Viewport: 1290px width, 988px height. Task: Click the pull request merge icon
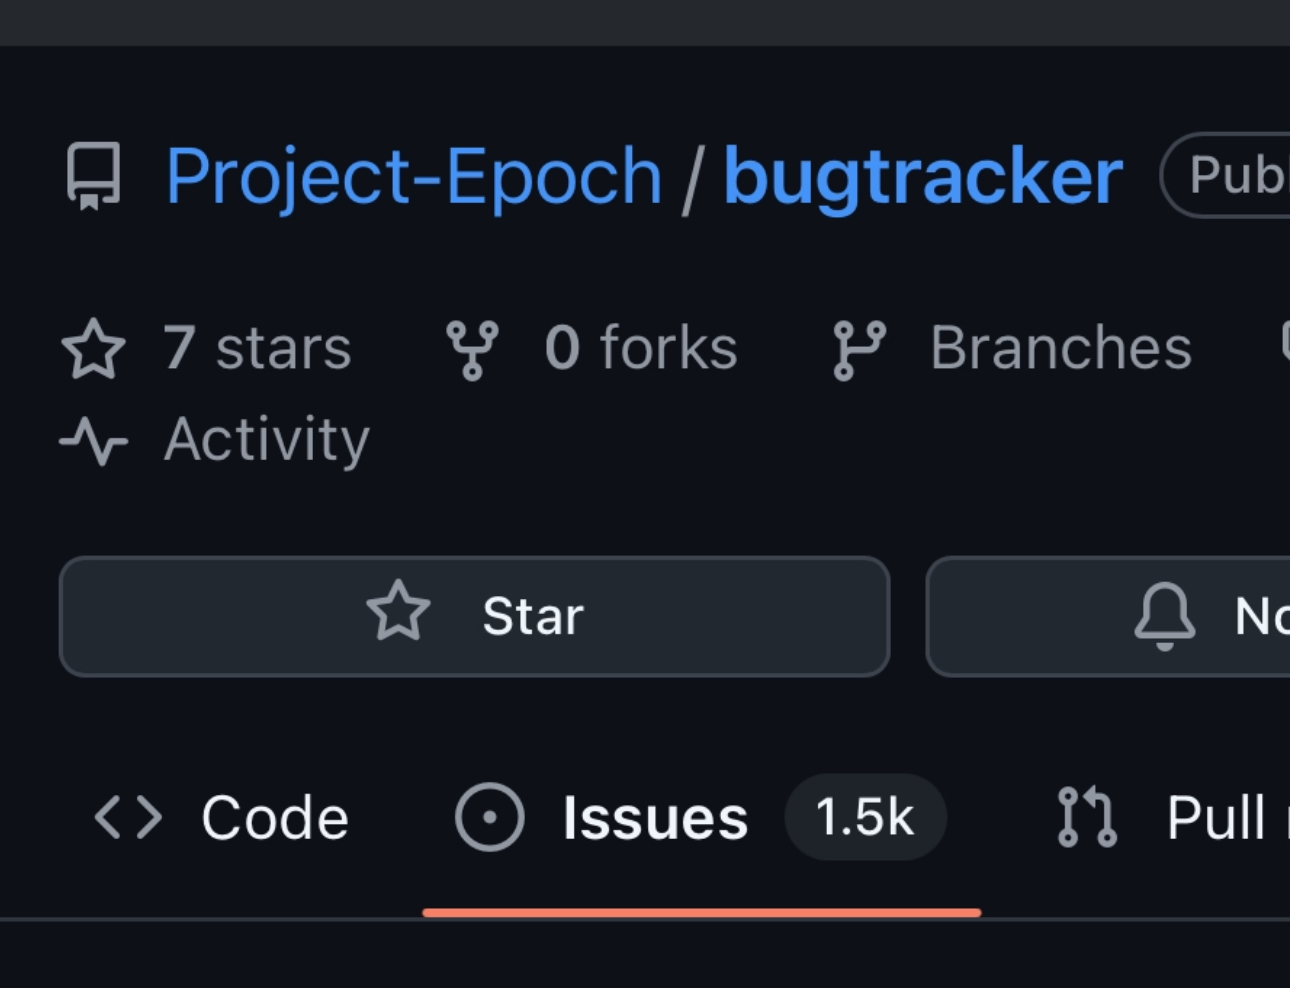pyautogui.click(x=1086, y=817)
